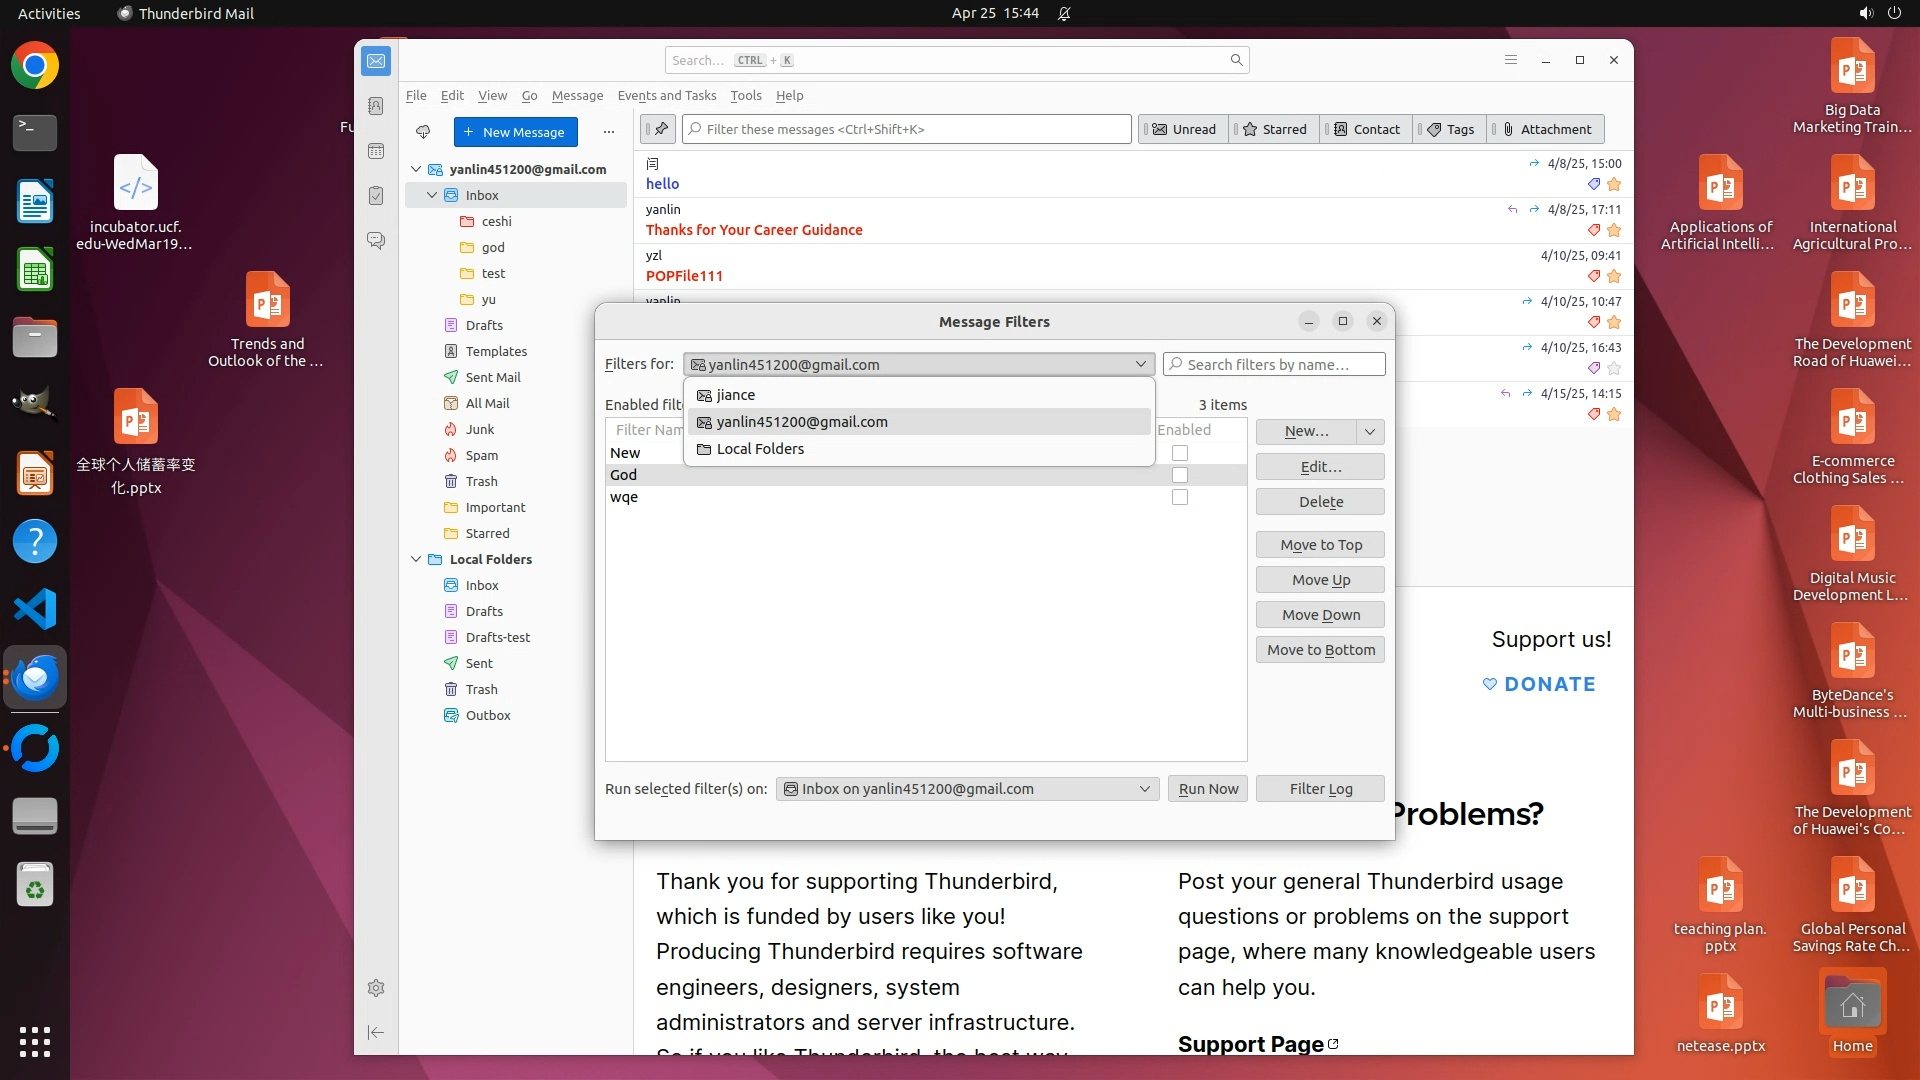Open the Tools menu

[x=745, y=96]
